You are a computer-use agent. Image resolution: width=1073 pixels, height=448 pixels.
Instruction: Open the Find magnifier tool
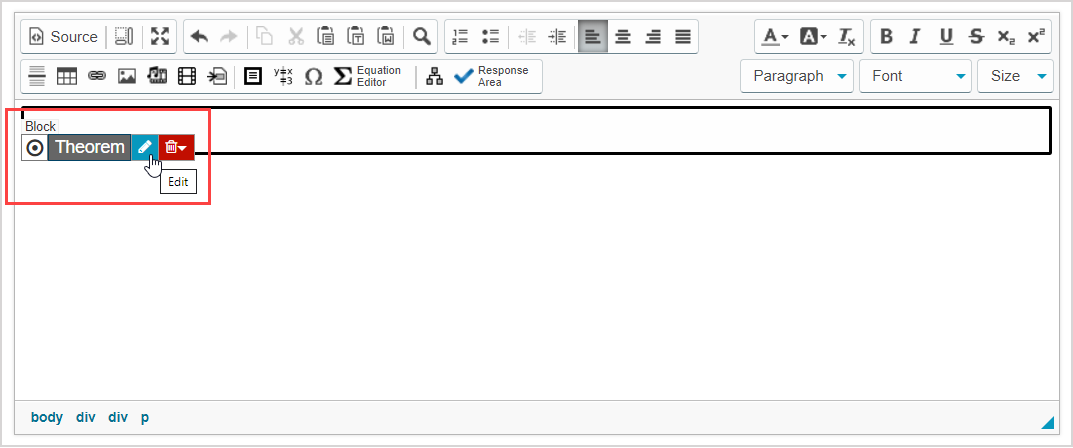[422, 37]
